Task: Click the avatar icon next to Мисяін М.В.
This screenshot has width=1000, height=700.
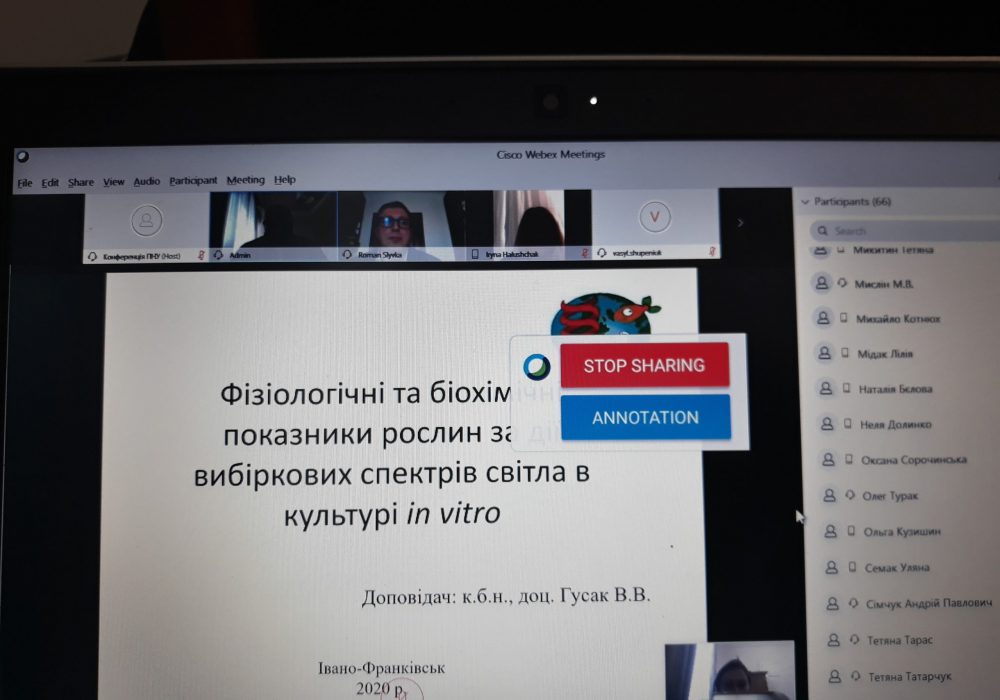Action: pos(821,284)
